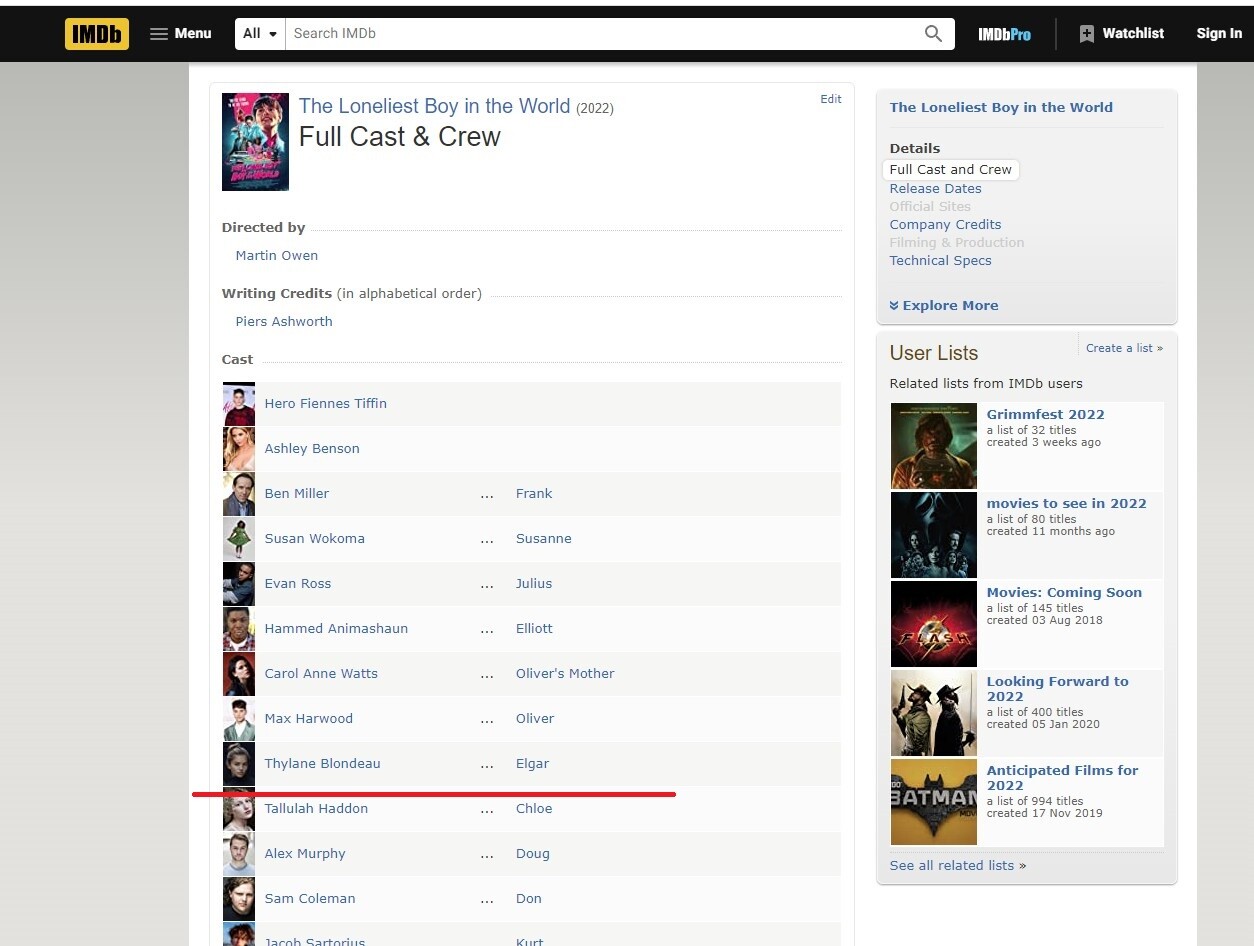Open Movies: Coming Soon list
The image size is (1254, 946).
point(1064,592)
